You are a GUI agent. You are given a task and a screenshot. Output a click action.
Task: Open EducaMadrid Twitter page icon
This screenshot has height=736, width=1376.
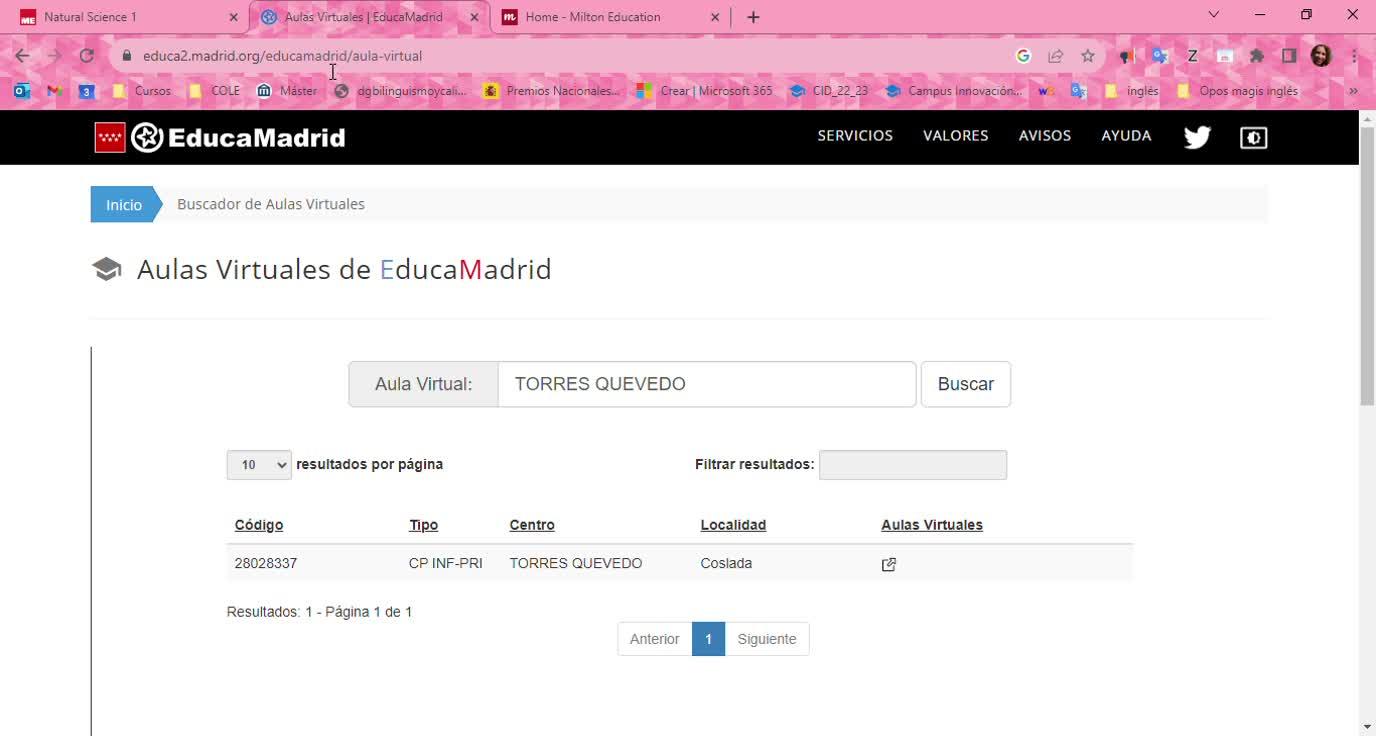tap(1197, 137)
